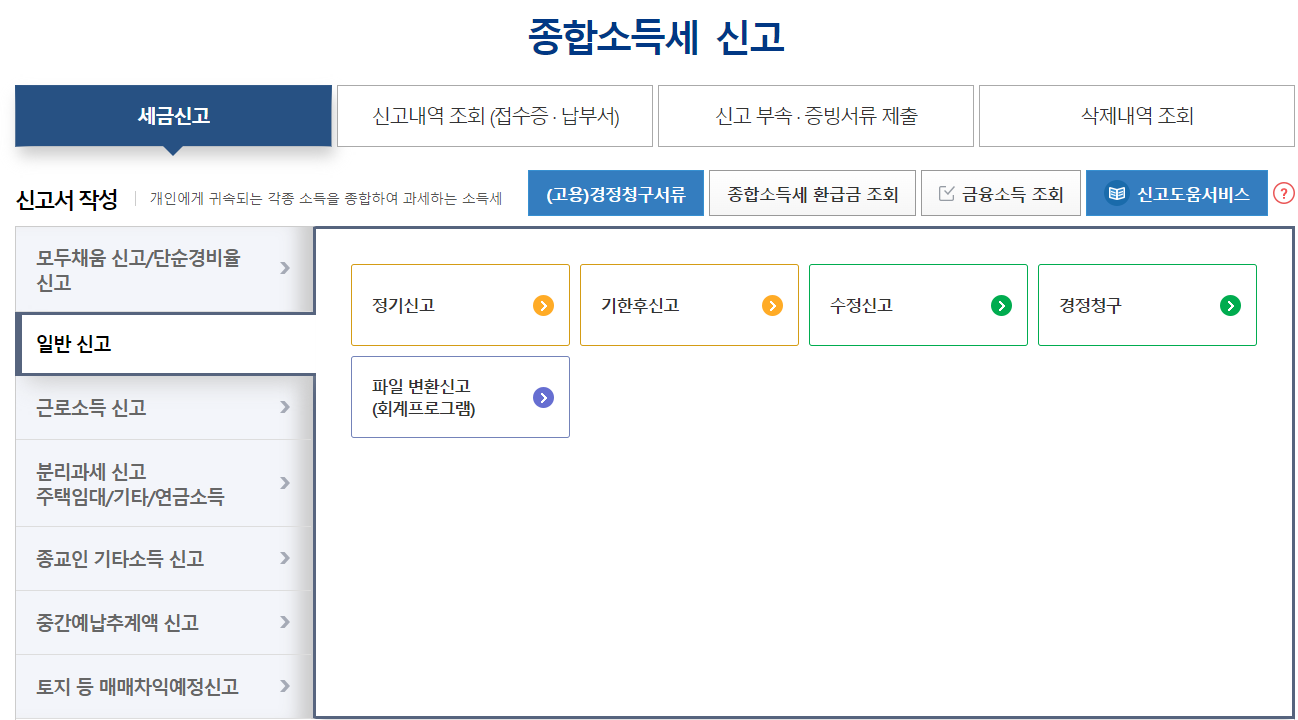The height and width of the screenshot is (720, 1298).
Task: Open the 신고 부속·증빙서류 제출 tab
Action: (x=816, y=116)
